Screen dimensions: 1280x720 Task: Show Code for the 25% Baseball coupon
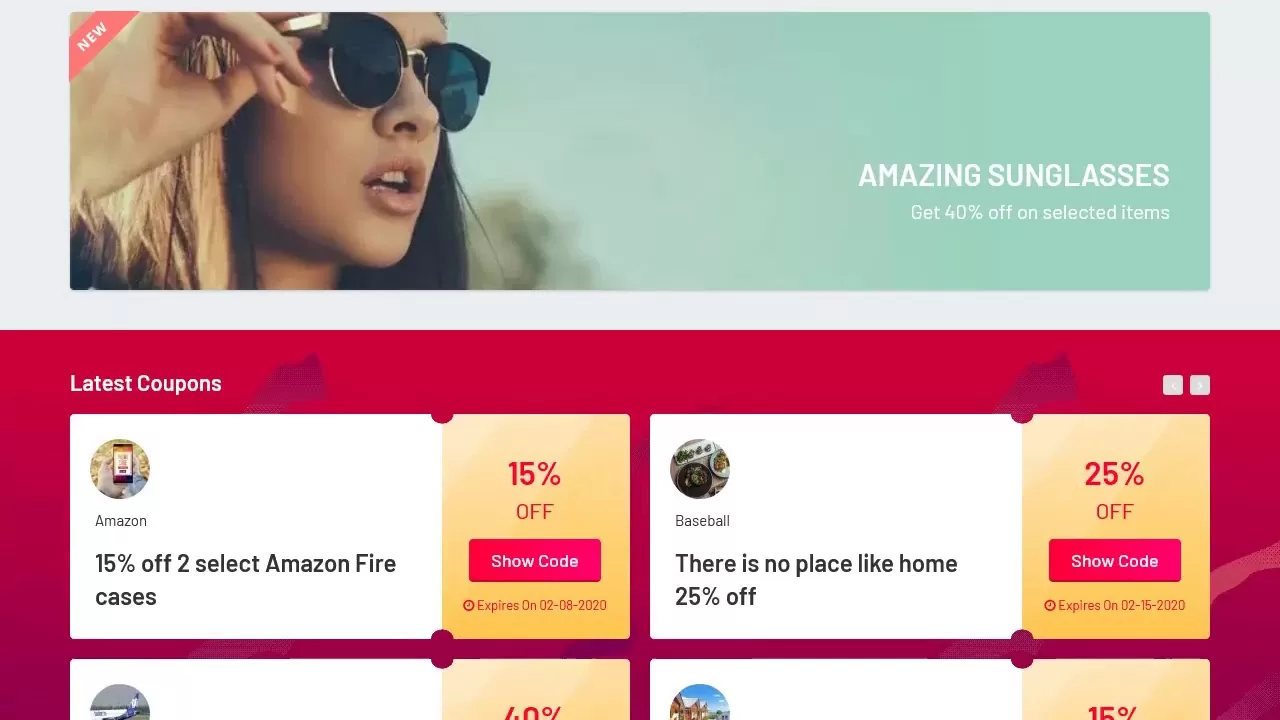(1115, 561)
